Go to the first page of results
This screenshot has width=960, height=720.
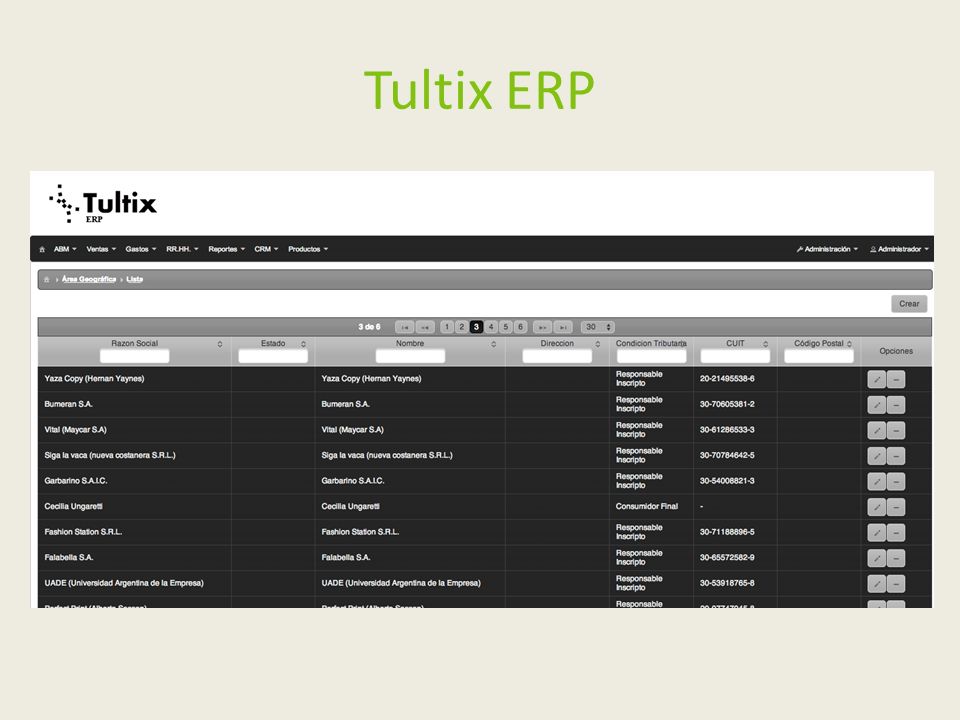[404, 327]
